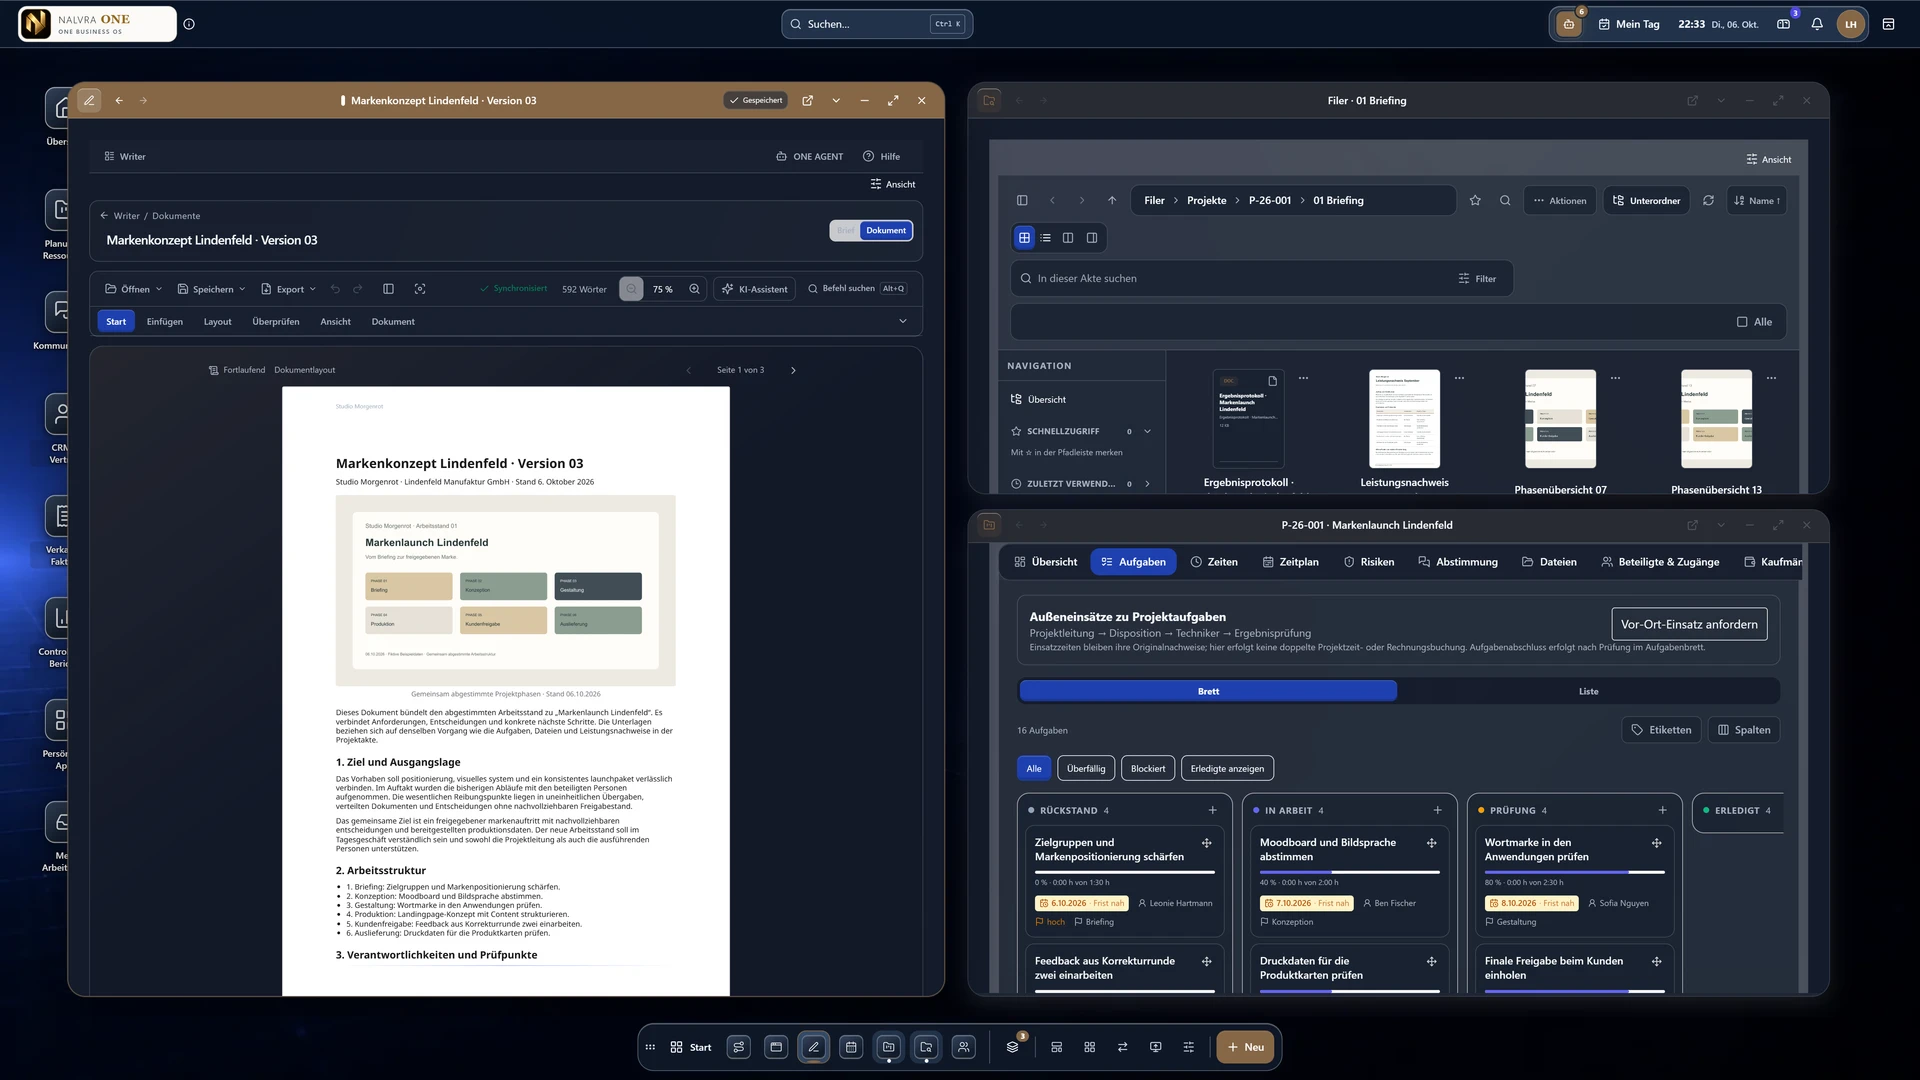Open the Zeitplan project tab
Screen dimensions: 1920x1080
click(1290, 562)
